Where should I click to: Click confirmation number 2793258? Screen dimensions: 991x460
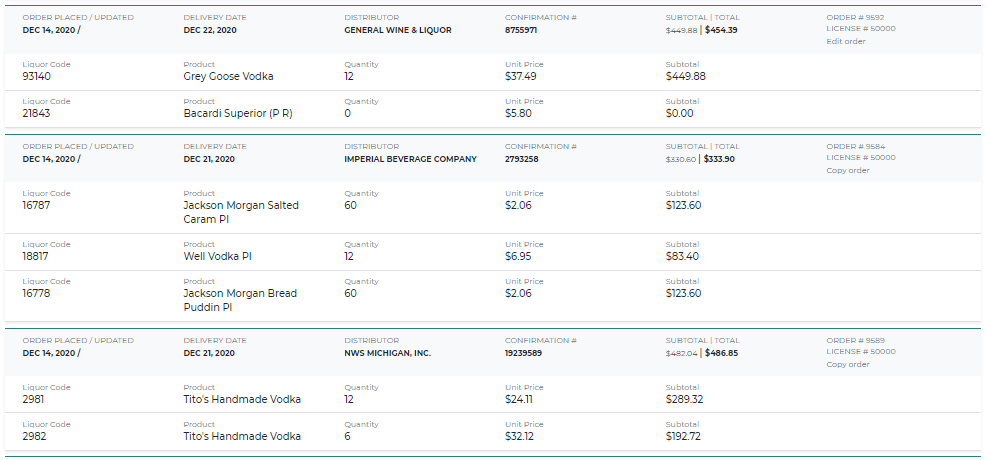pos(521,159)
